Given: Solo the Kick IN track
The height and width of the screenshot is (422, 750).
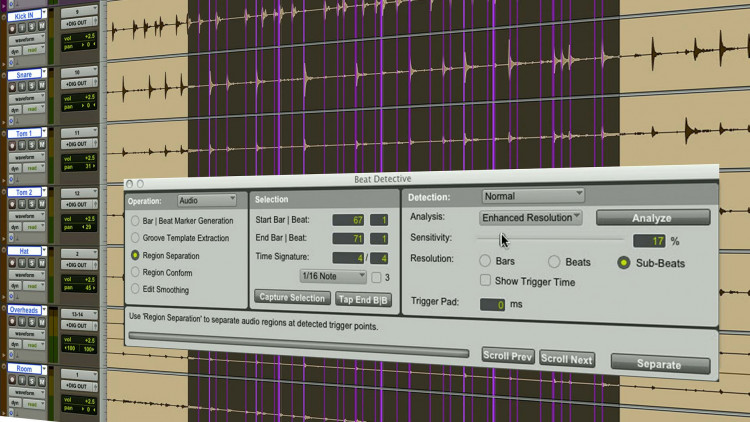Looking at the screenshot, I should 32,27.
